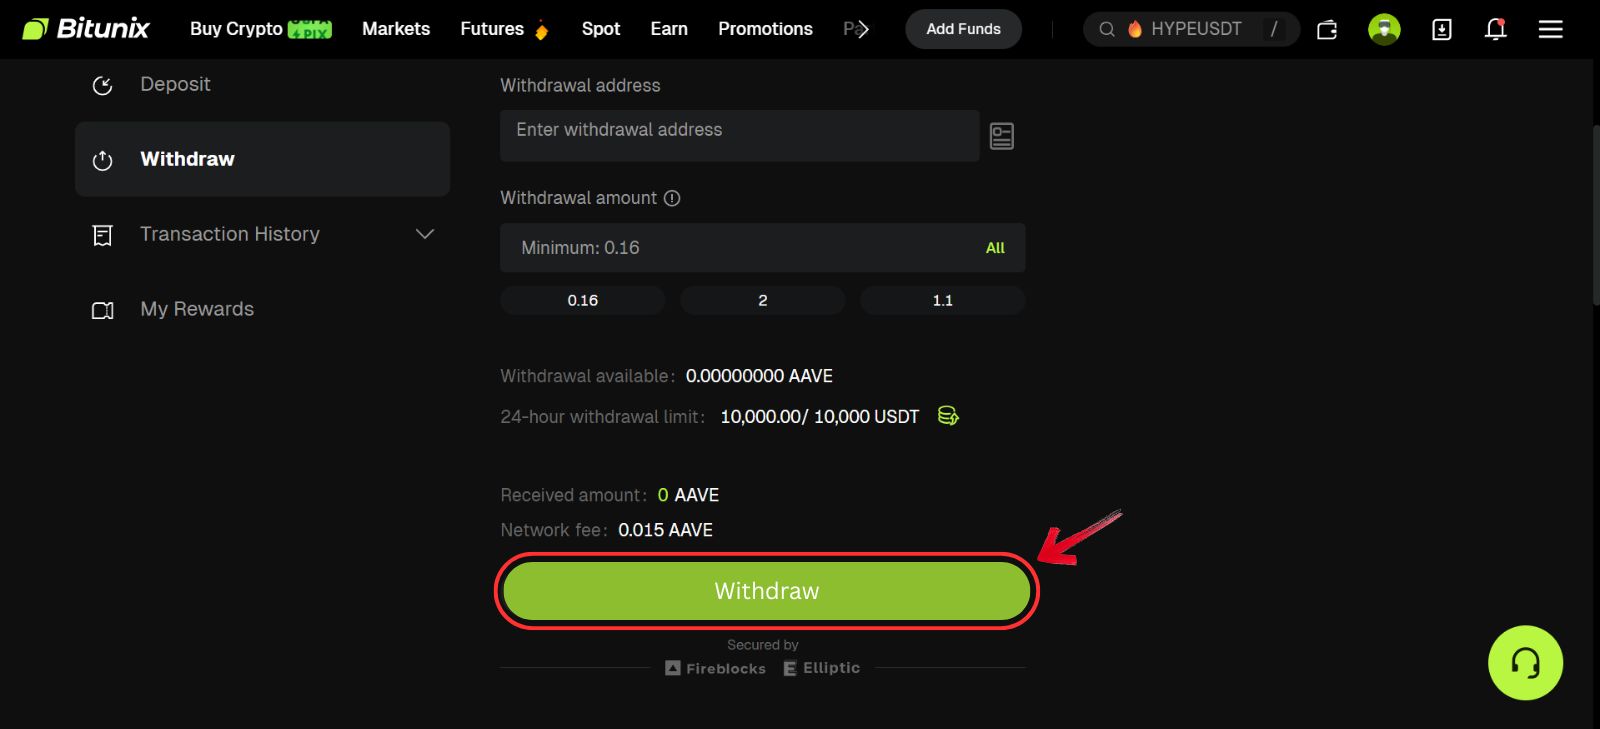1600x729 pixels.
Task: Open the notifications bell
Action: [1495, 30]
